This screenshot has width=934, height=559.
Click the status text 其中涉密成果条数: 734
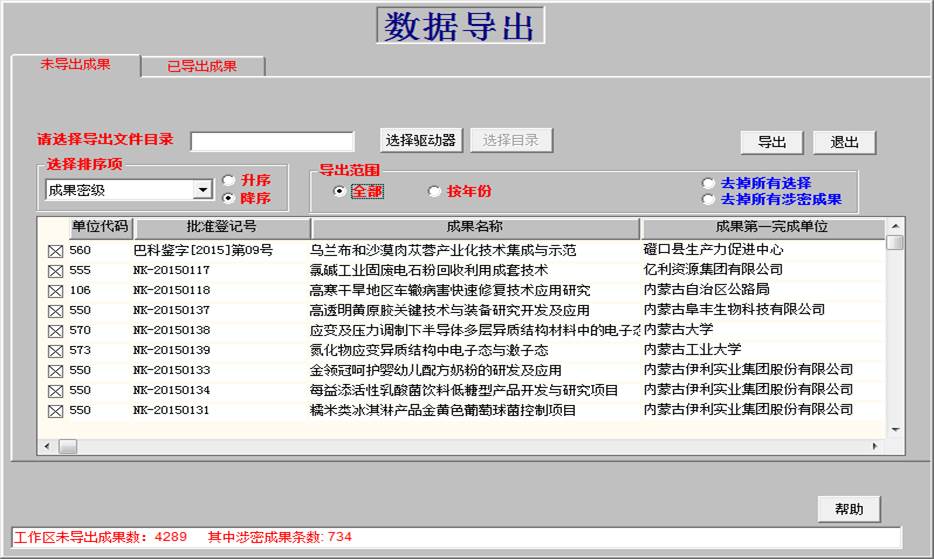coord(280,537)
